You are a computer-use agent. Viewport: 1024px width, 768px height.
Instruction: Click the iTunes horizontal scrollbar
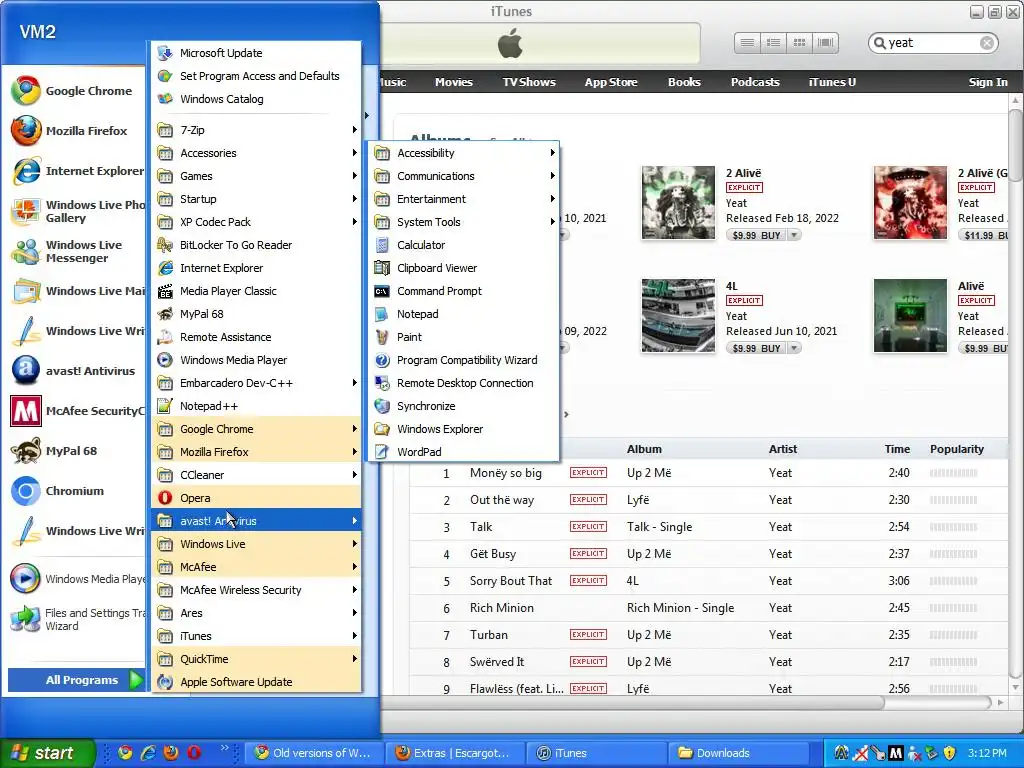(632, 703)
